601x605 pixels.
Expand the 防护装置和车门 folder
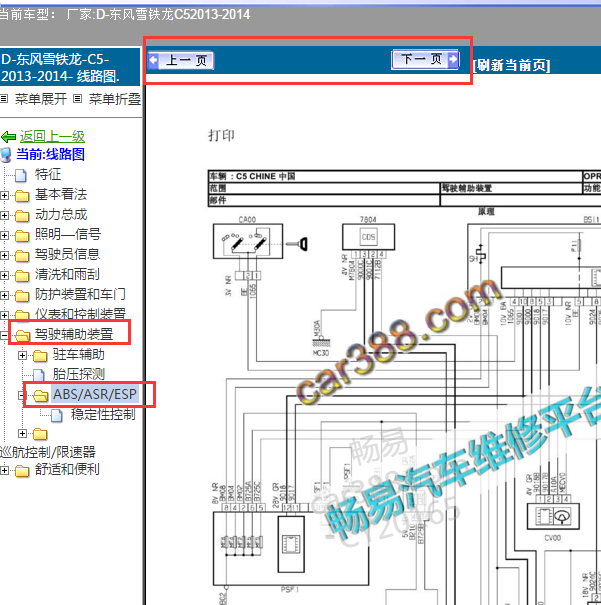click(4, 296)
